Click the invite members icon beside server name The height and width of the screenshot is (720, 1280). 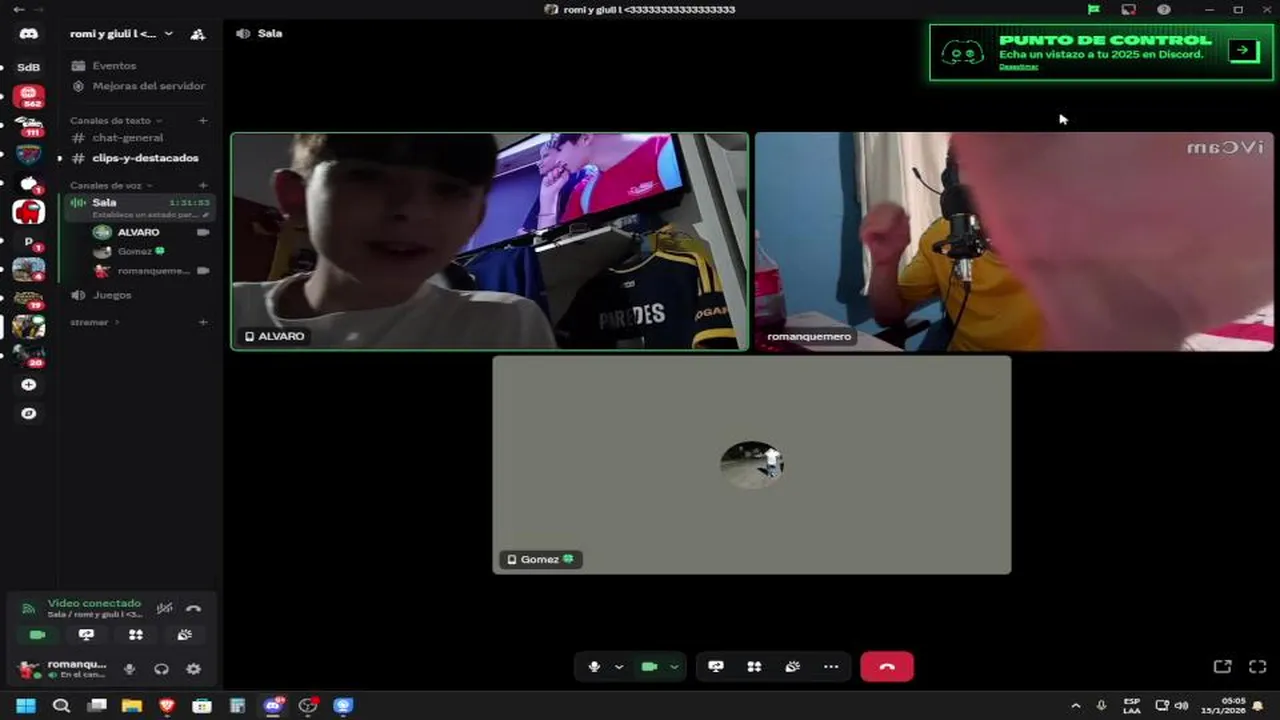198,34
